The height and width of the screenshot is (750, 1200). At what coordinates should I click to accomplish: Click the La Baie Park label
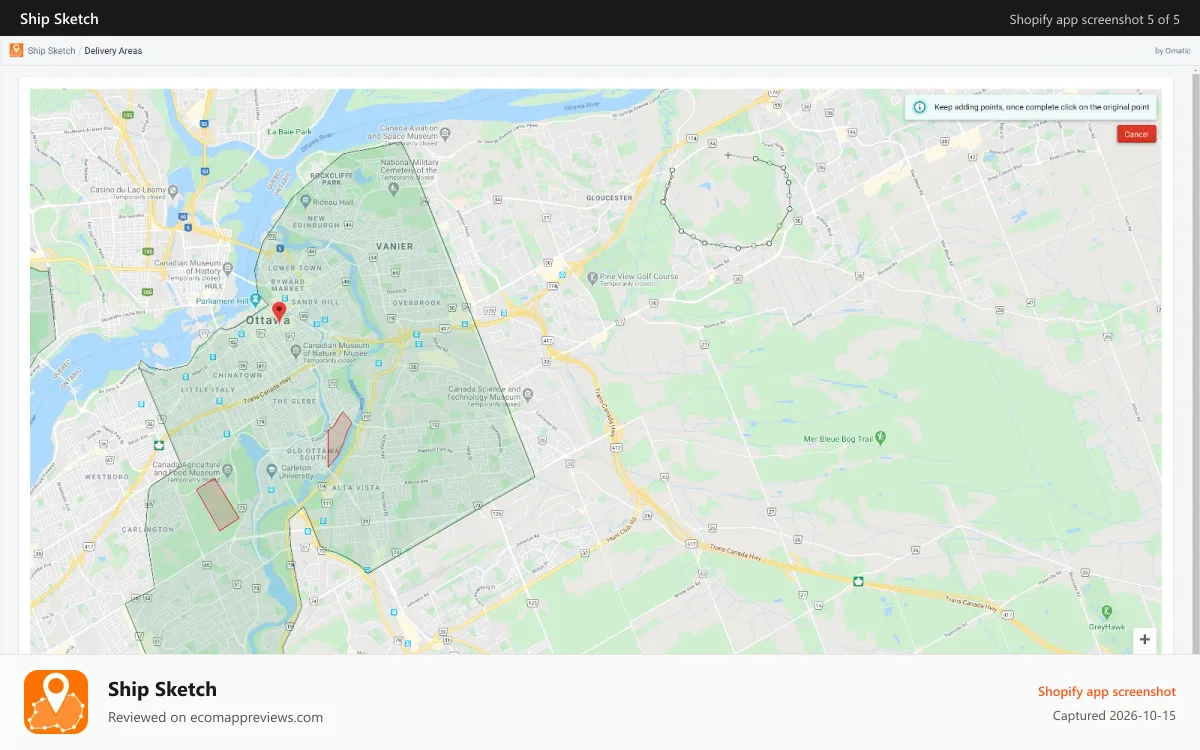click(290, 132)
